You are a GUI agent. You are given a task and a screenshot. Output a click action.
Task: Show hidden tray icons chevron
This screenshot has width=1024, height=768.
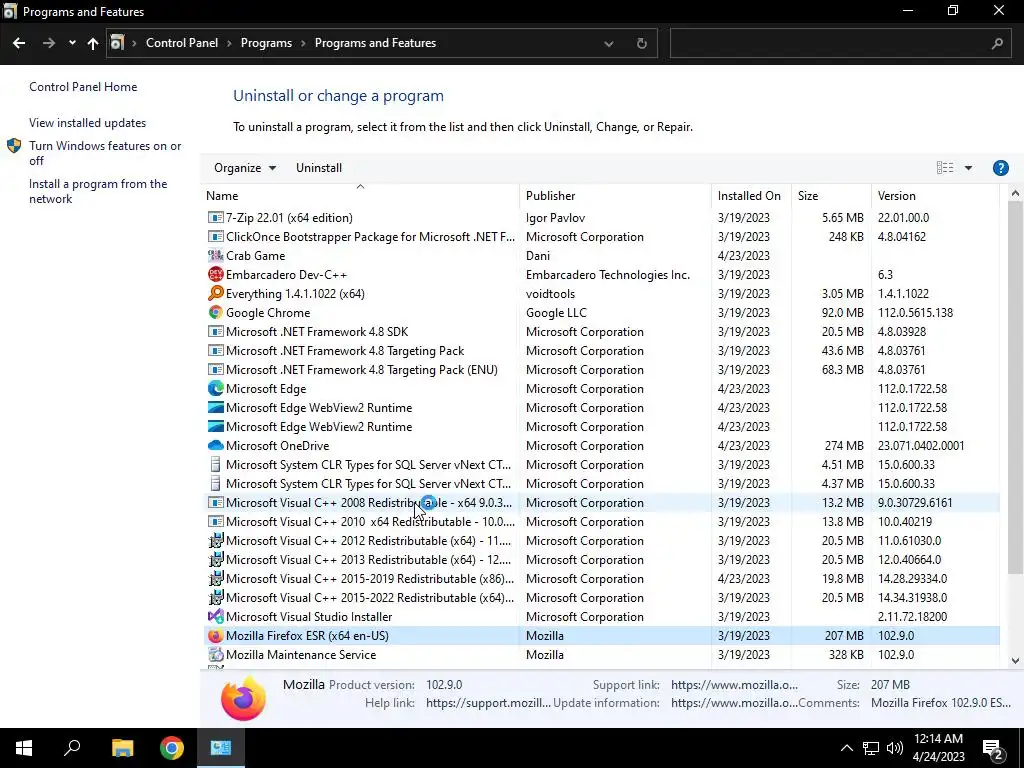pyautogui.click(x=846, y=748)
